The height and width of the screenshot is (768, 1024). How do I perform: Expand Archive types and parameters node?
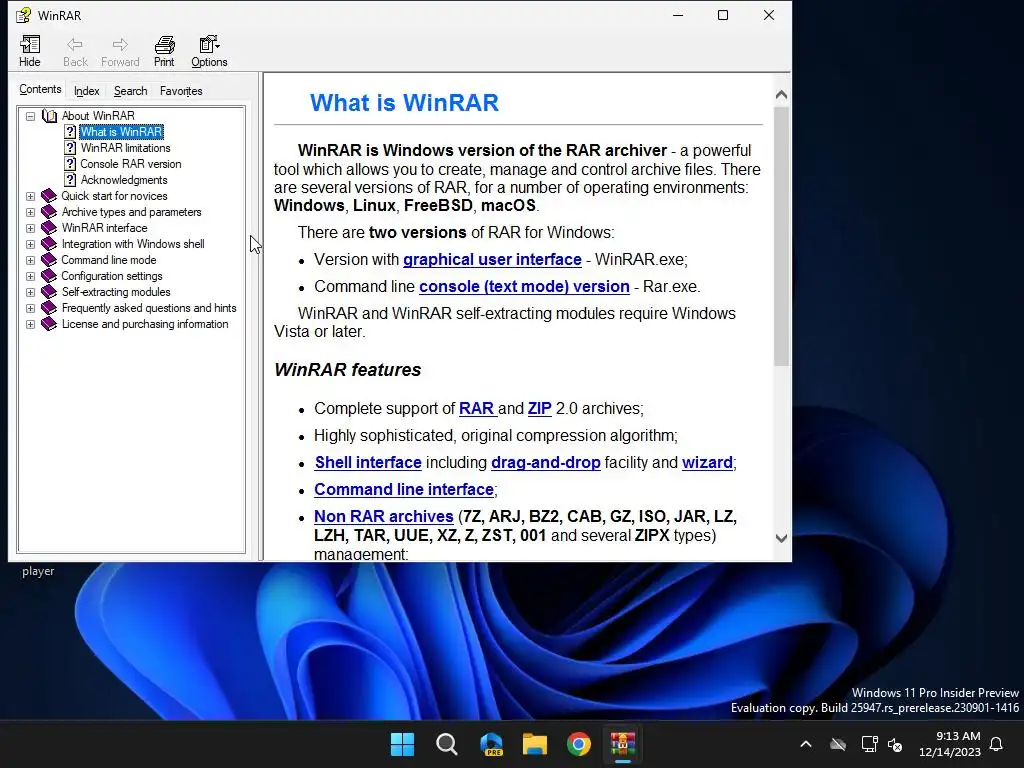pos(30,212)
